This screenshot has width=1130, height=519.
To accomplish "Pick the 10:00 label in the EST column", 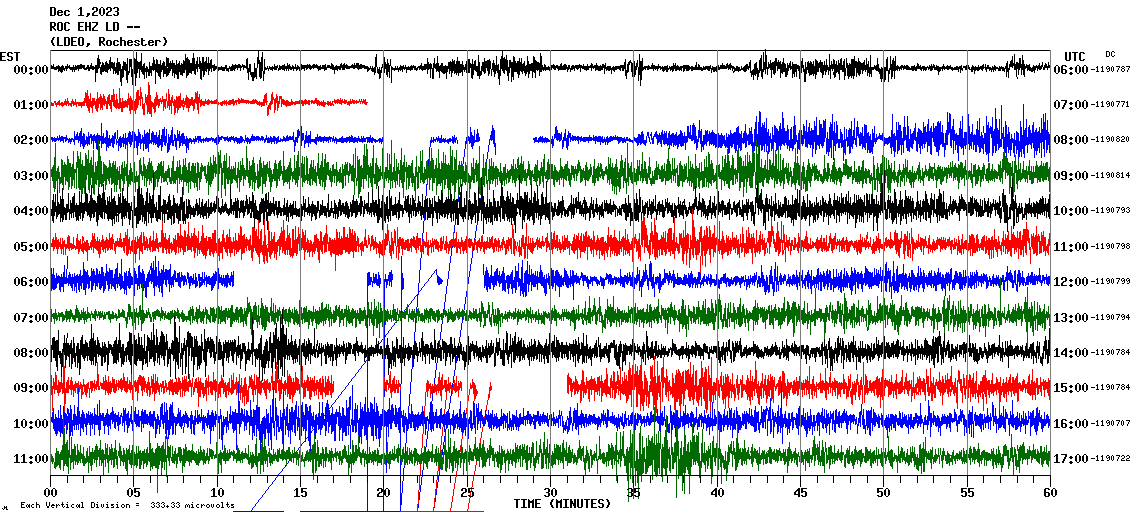I will click(30, 423).
